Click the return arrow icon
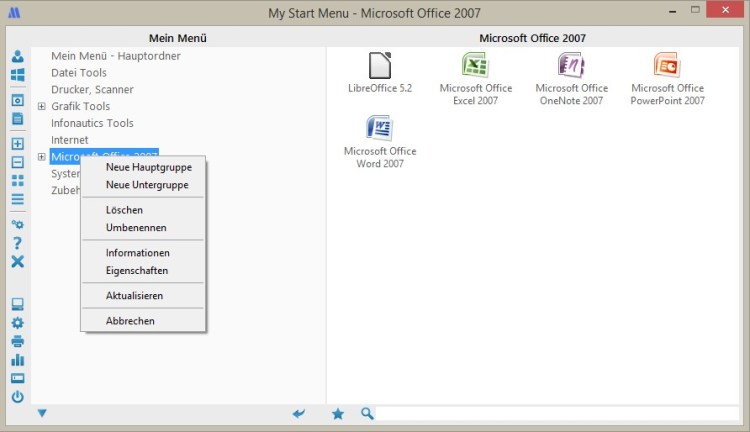The image size is (750, 432). point(299,413)
